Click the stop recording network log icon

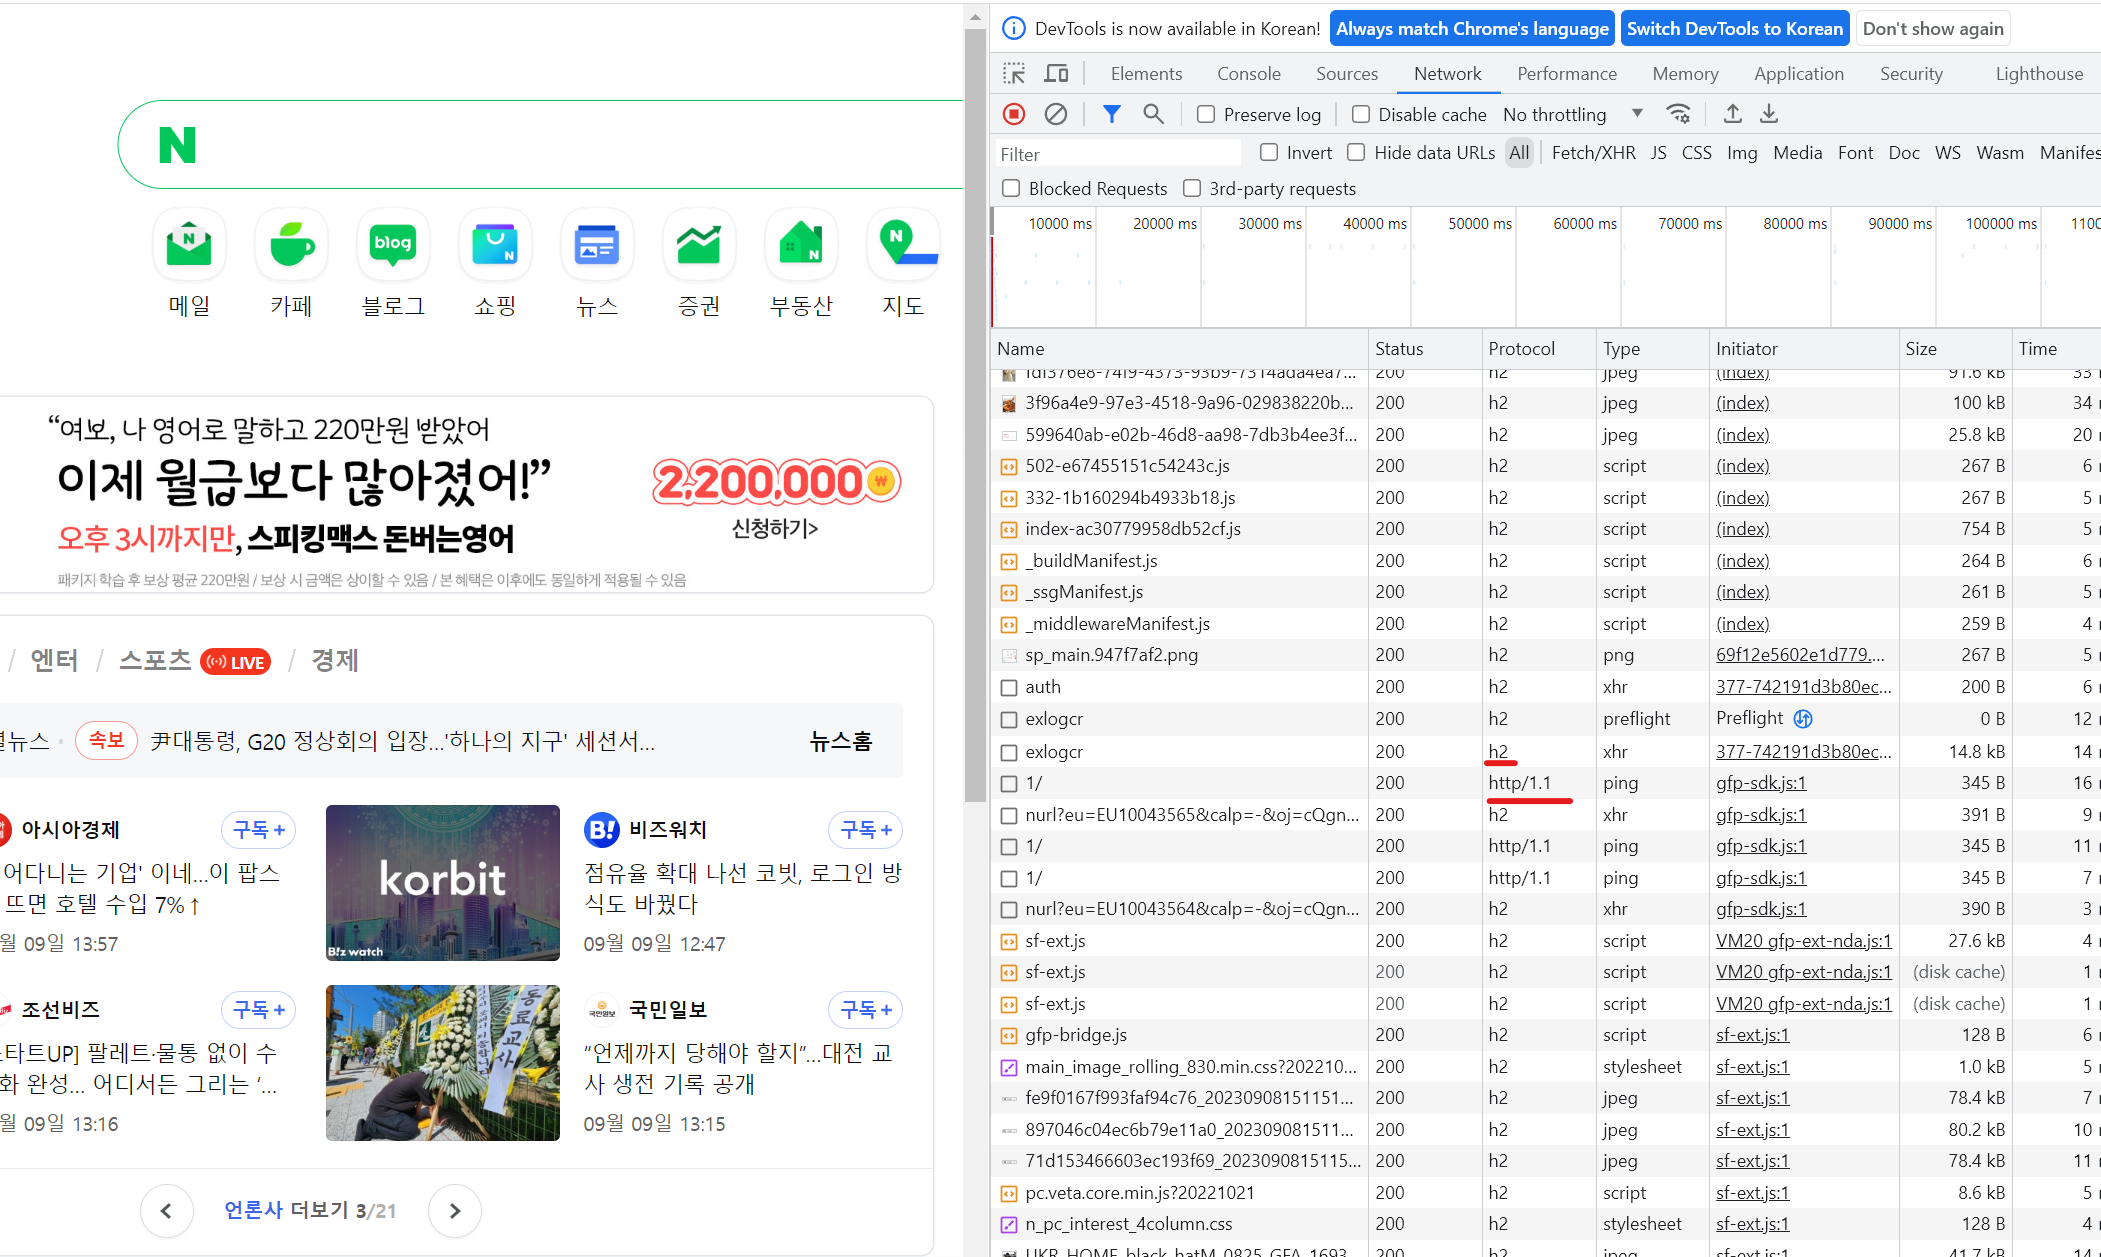click(x=1014, y=114)
